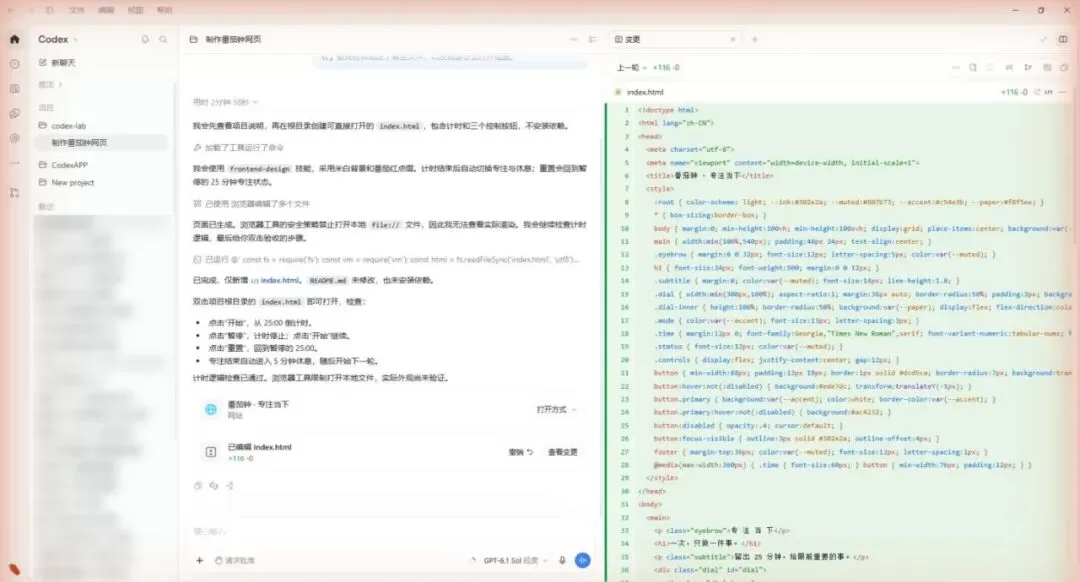Screen dimensions: 1080x582
Task: Click the collapse dash on index.html diff row
Action: pyautogui.click(x=1063, y=92)
